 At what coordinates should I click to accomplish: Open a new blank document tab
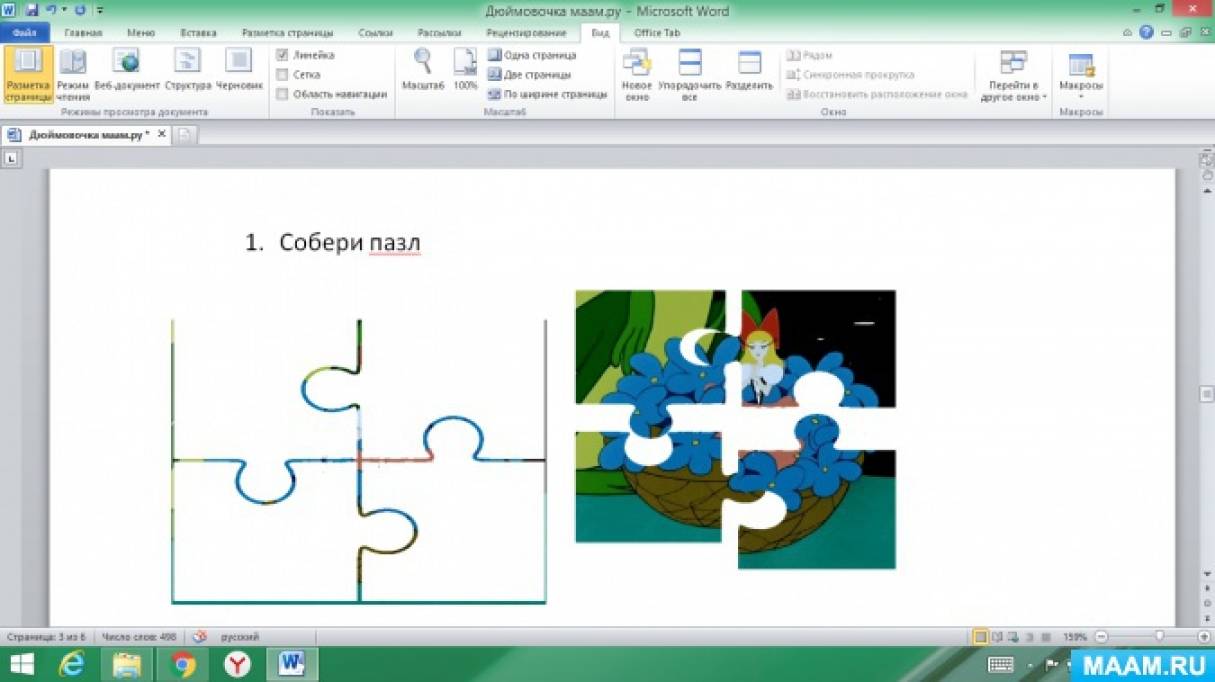pos(186,134)
